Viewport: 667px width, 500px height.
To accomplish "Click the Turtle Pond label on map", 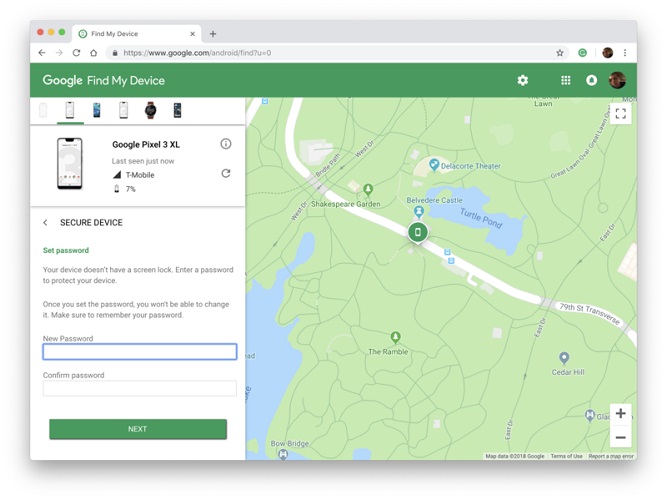I will pyautogui.click(x=481, y=218).
